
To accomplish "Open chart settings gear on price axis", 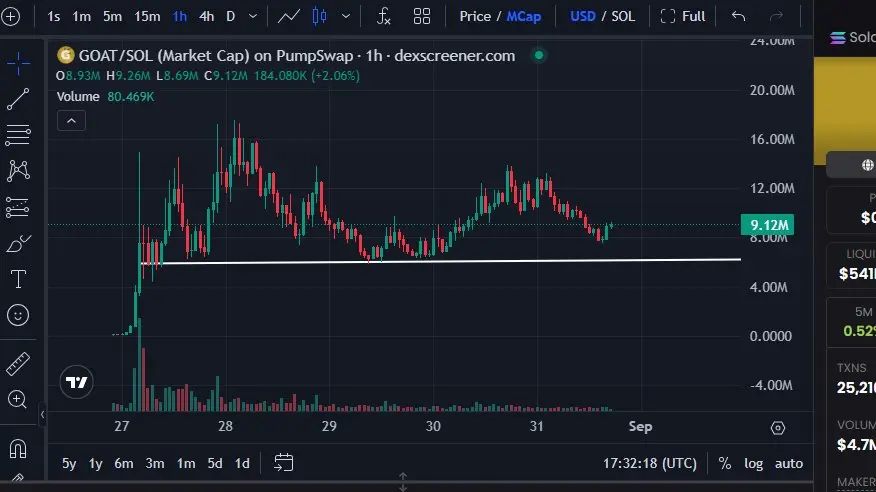I will (x=778, y=428).
